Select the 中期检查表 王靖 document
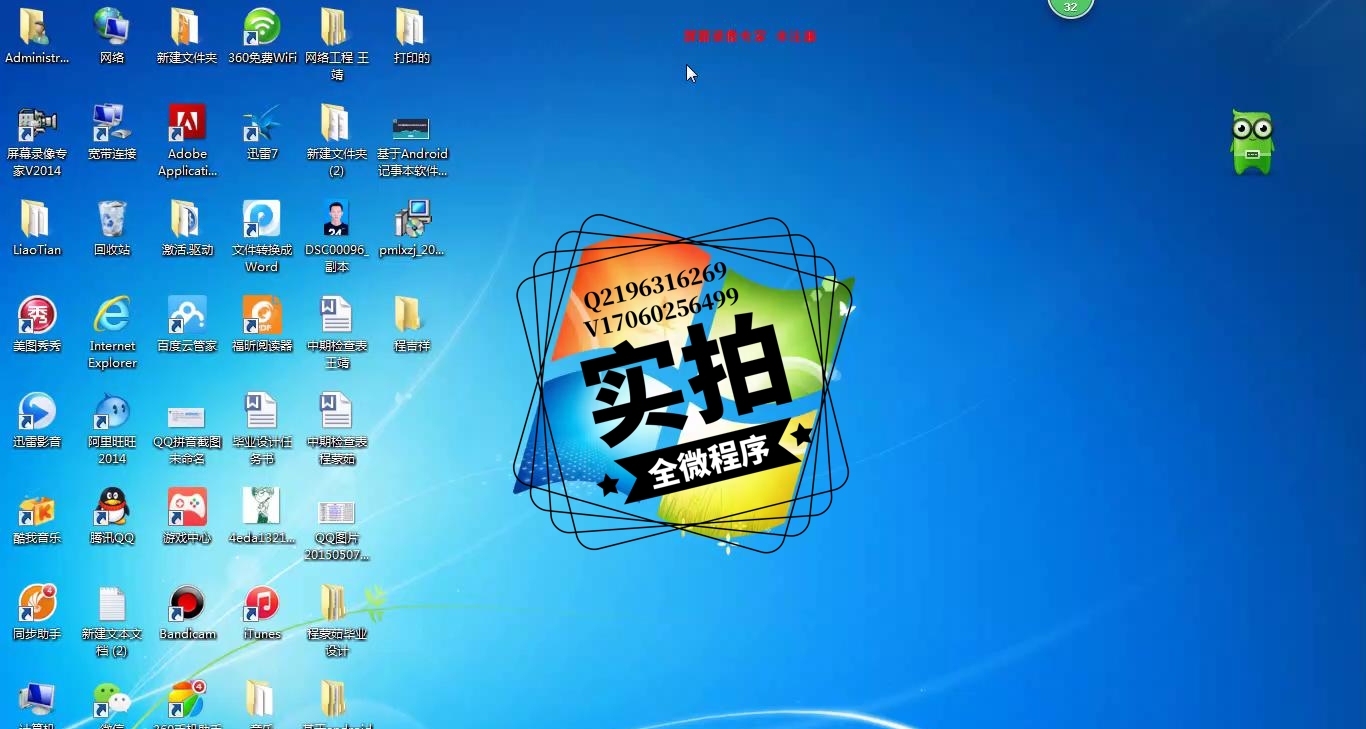Image resolution: width=1366 pixels, height=729 pixels. [x=337, y=333]
